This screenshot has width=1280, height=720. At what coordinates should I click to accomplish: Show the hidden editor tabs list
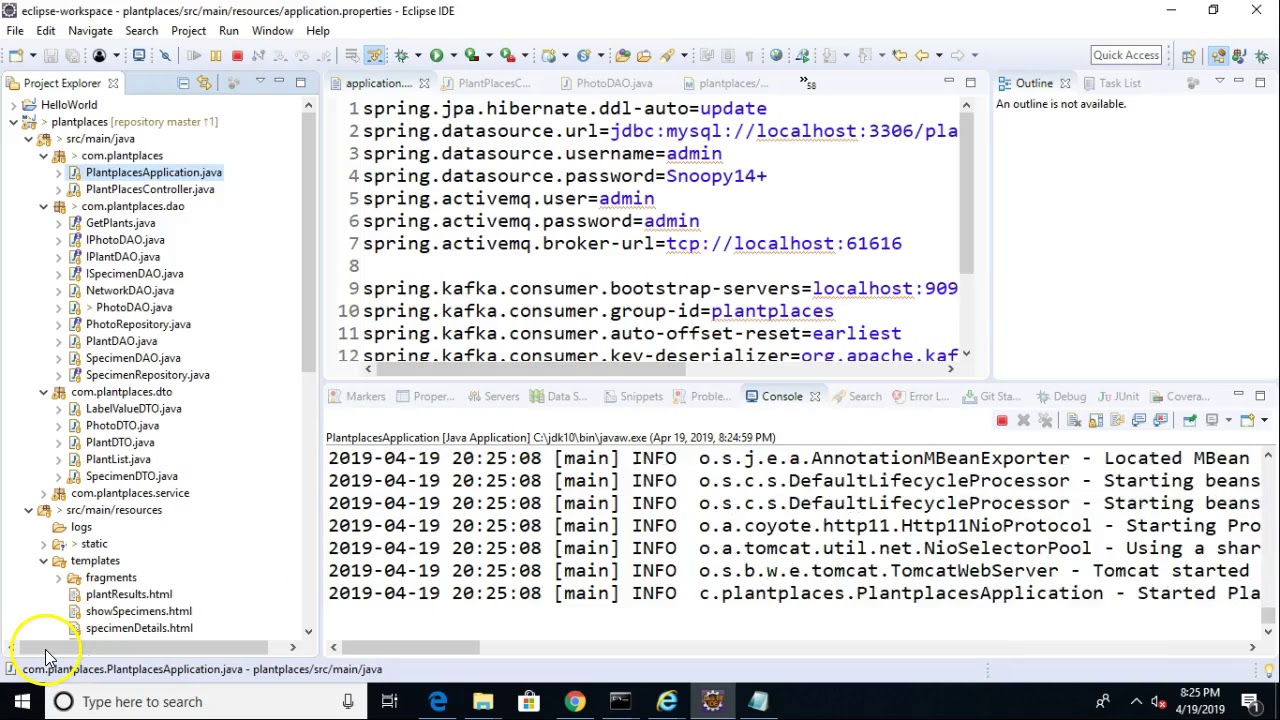point(807,83)
